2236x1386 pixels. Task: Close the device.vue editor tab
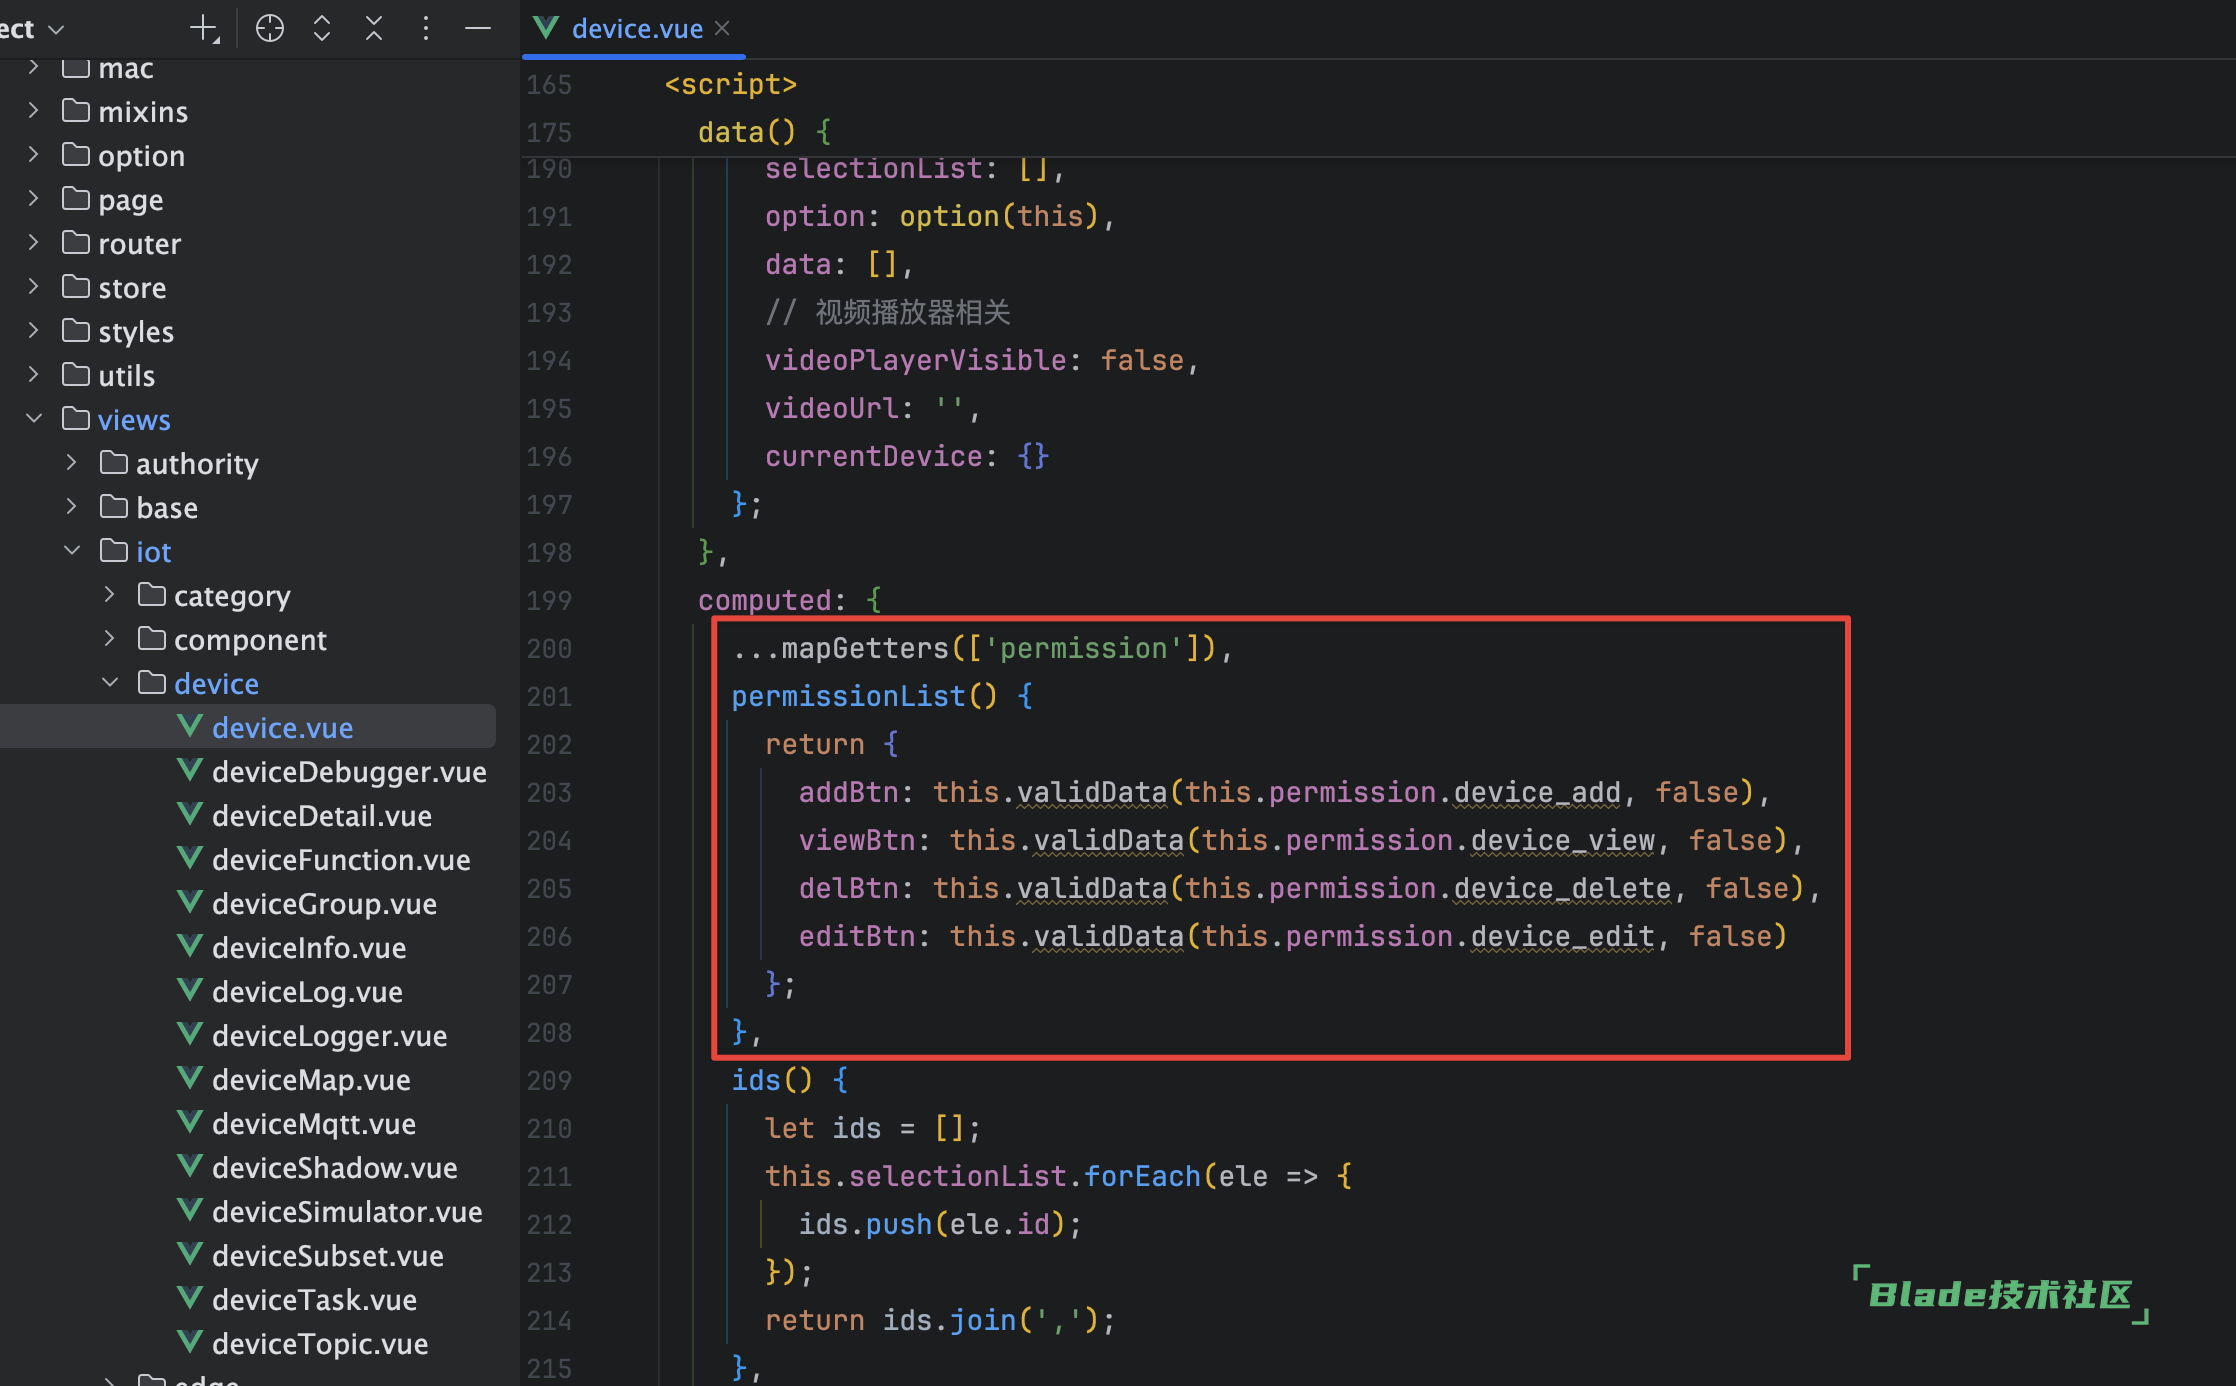coord(722,28)
